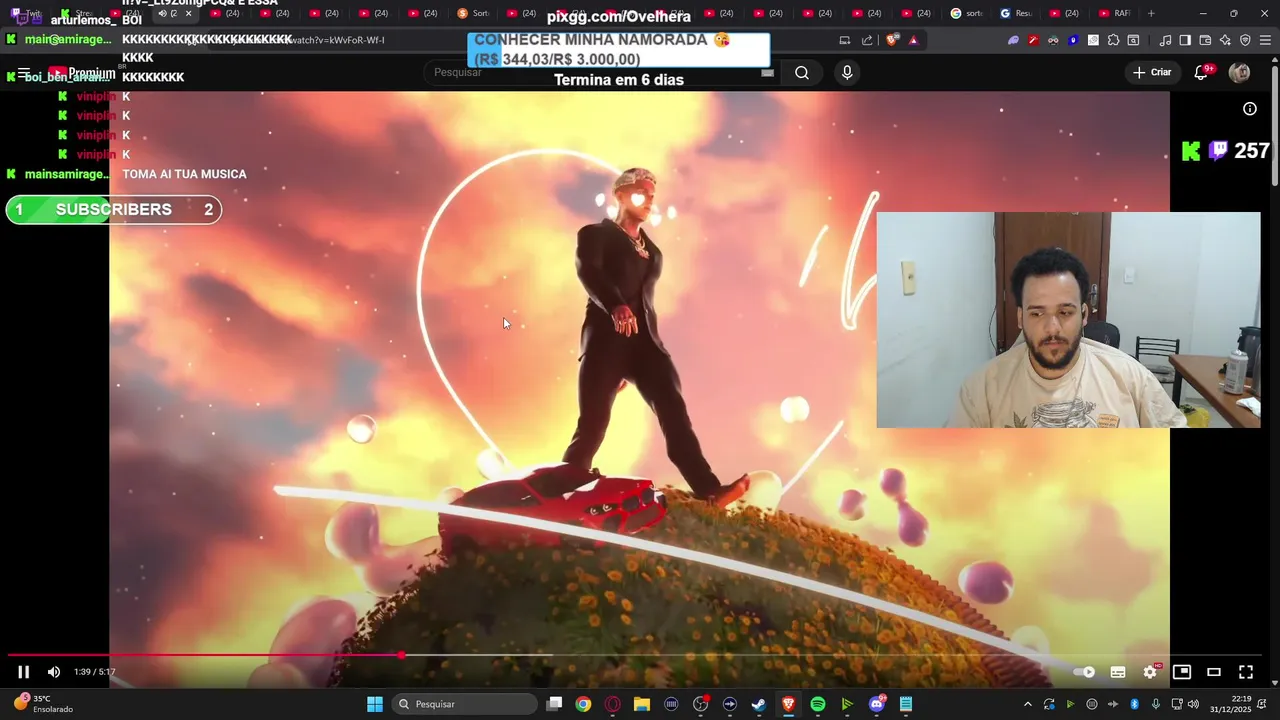Click the Brave Shields lion icon
Image resolution: width=1280 pixels, height=720 pixels.
coord(892,40)
